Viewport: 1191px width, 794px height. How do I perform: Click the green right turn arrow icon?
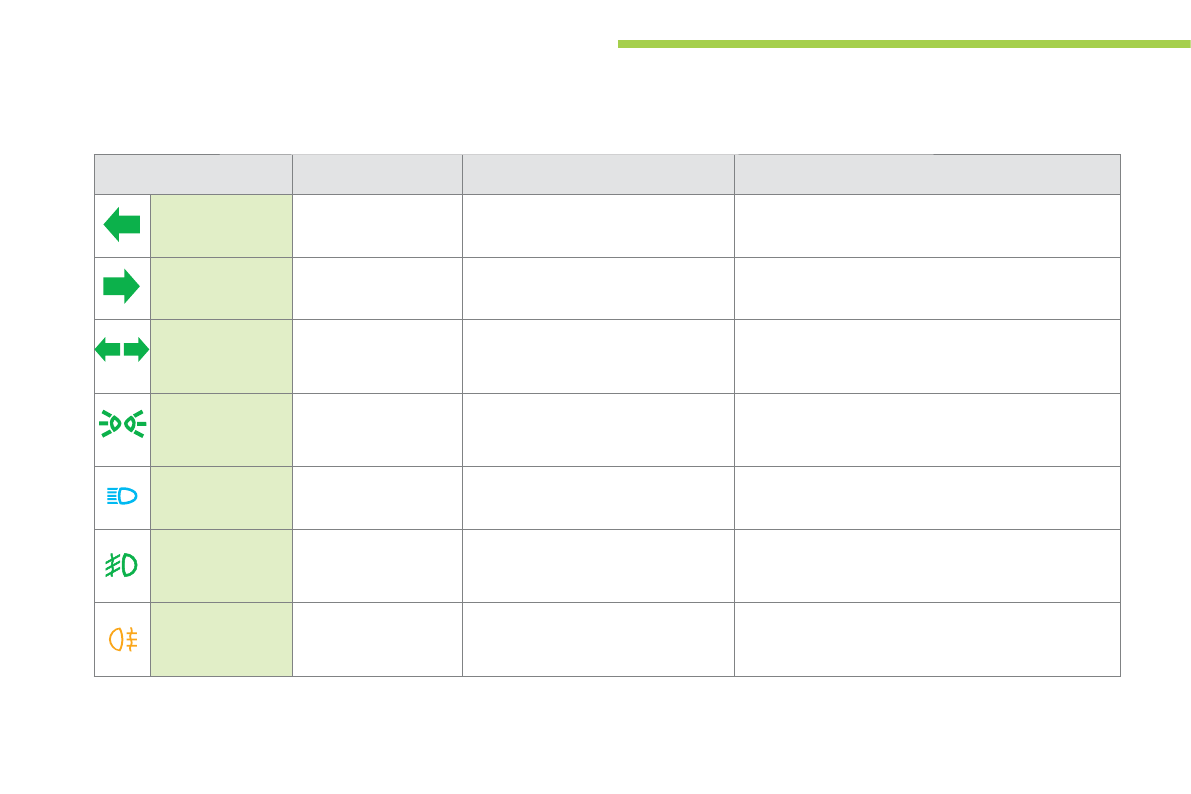[122, 287]
